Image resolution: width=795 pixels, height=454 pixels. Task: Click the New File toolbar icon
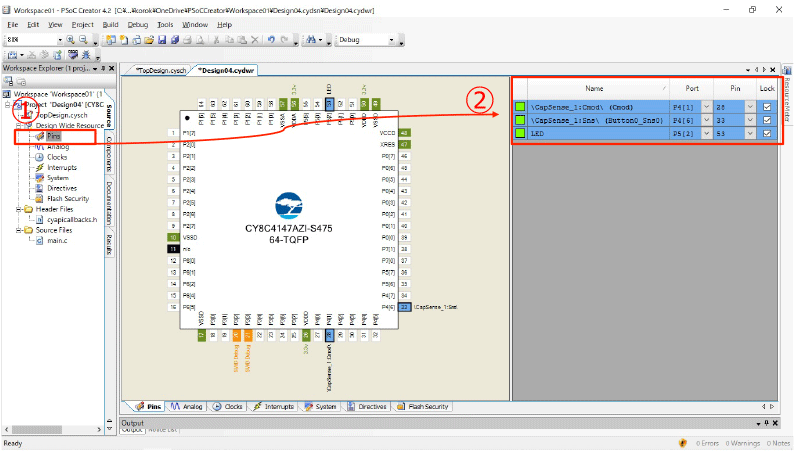pos(124,40)
